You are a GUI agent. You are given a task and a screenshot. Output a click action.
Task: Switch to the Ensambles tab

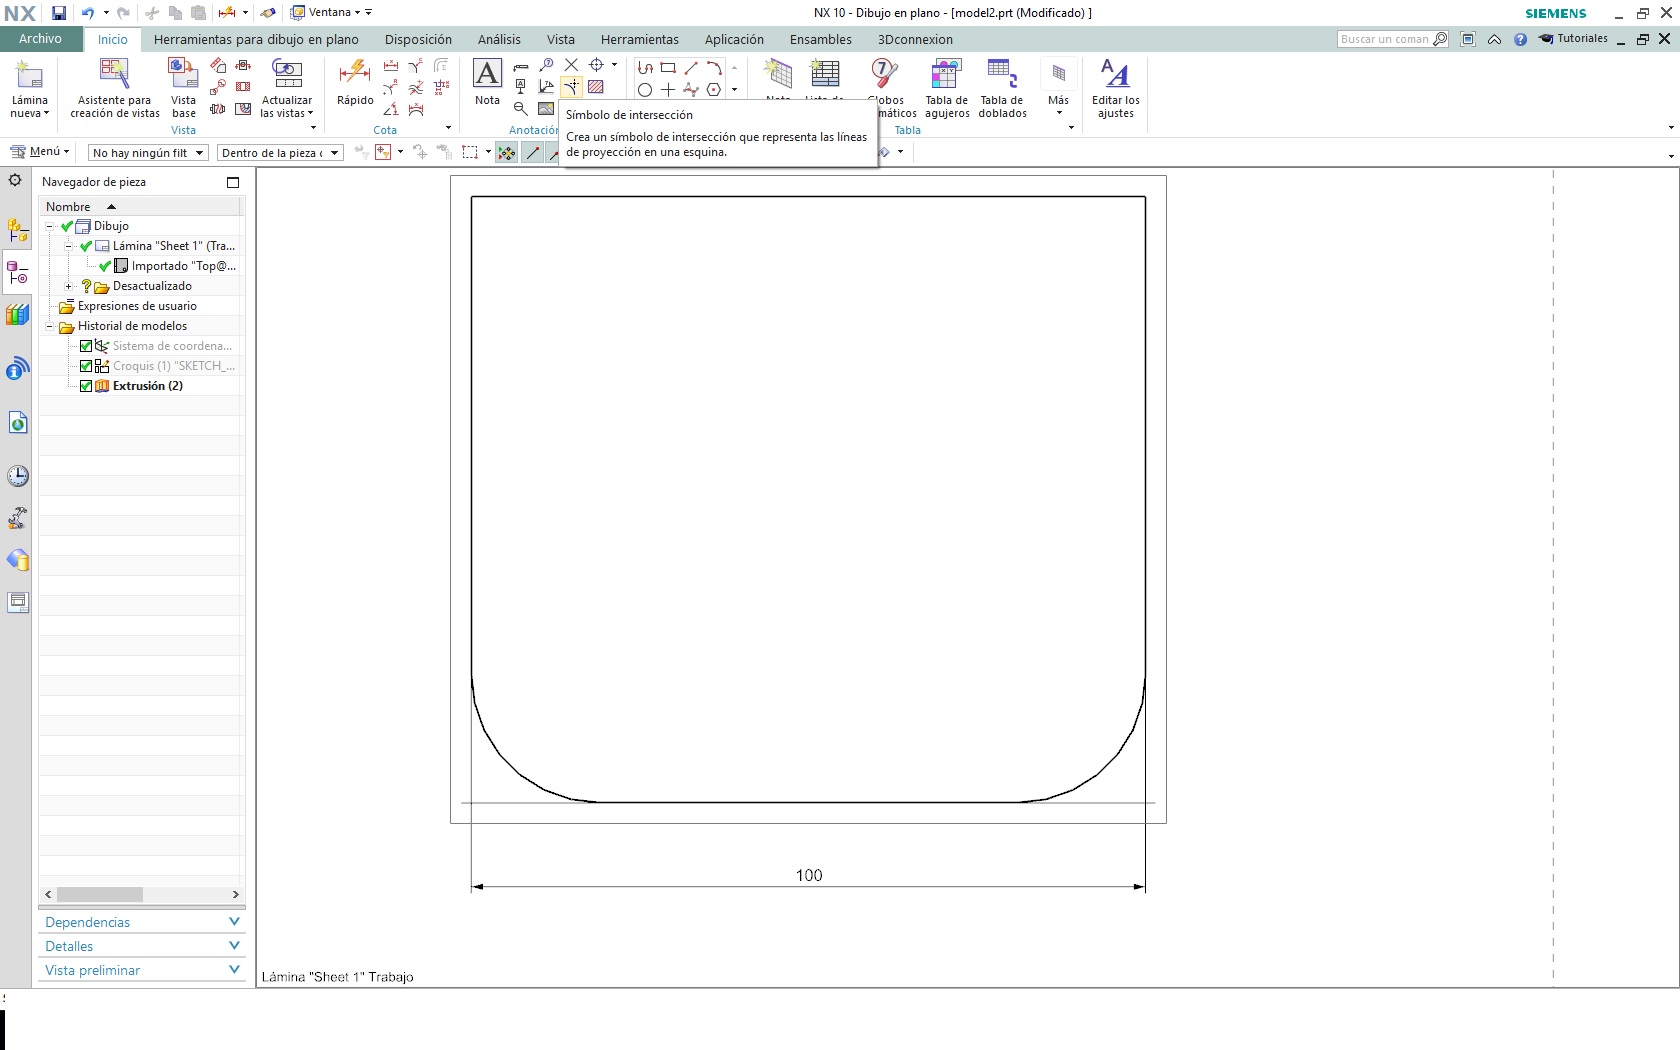[821, 40]
